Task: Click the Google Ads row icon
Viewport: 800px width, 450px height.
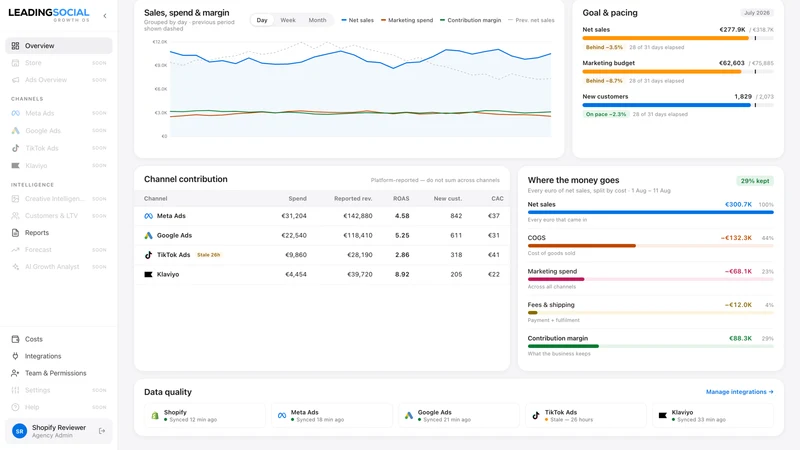Action: point(148,235)
